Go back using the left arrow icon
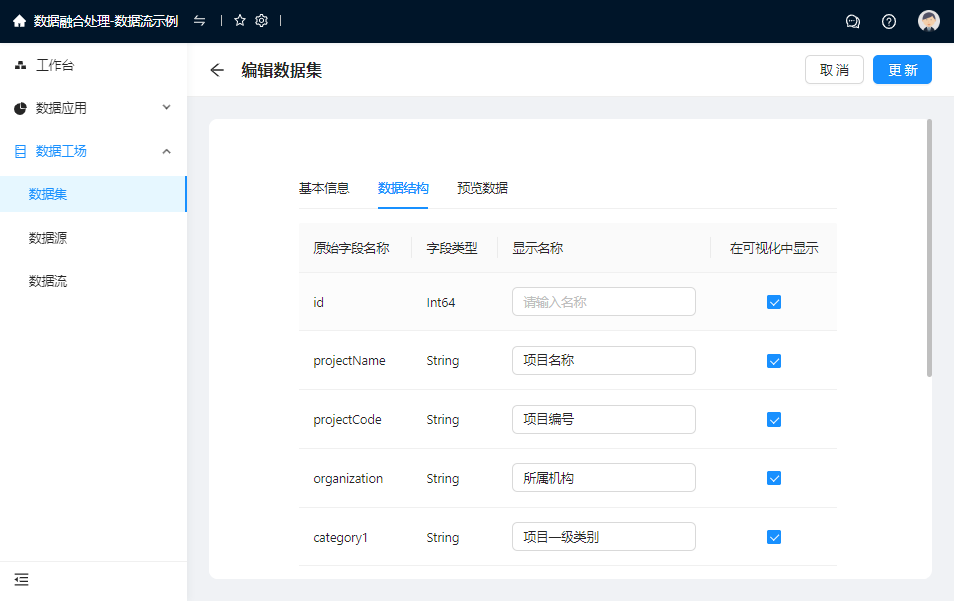Screen dimensions: 954x601 click(217, 70)
